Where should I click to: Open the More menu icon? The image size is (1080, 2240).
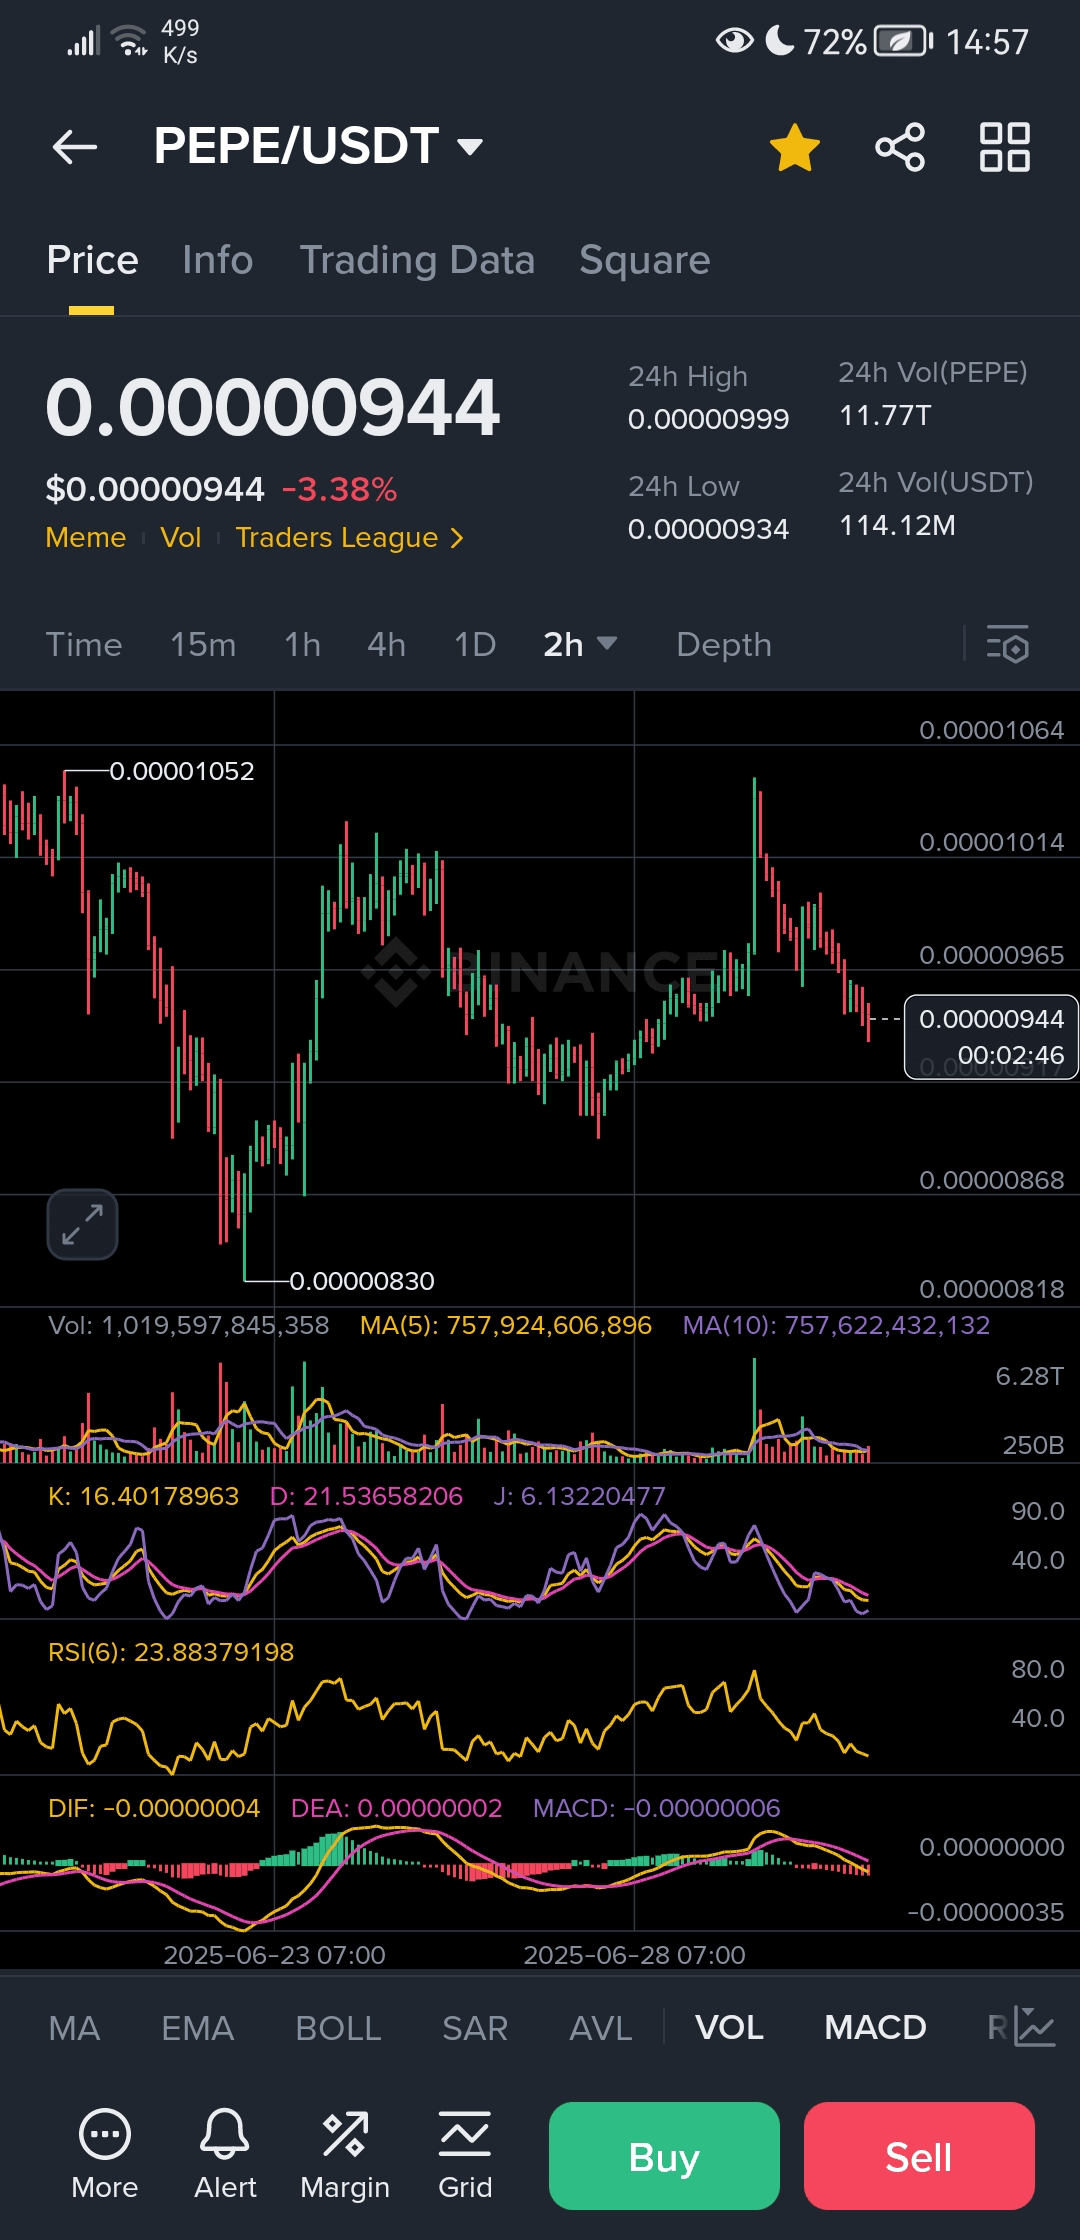(105, 2155)
